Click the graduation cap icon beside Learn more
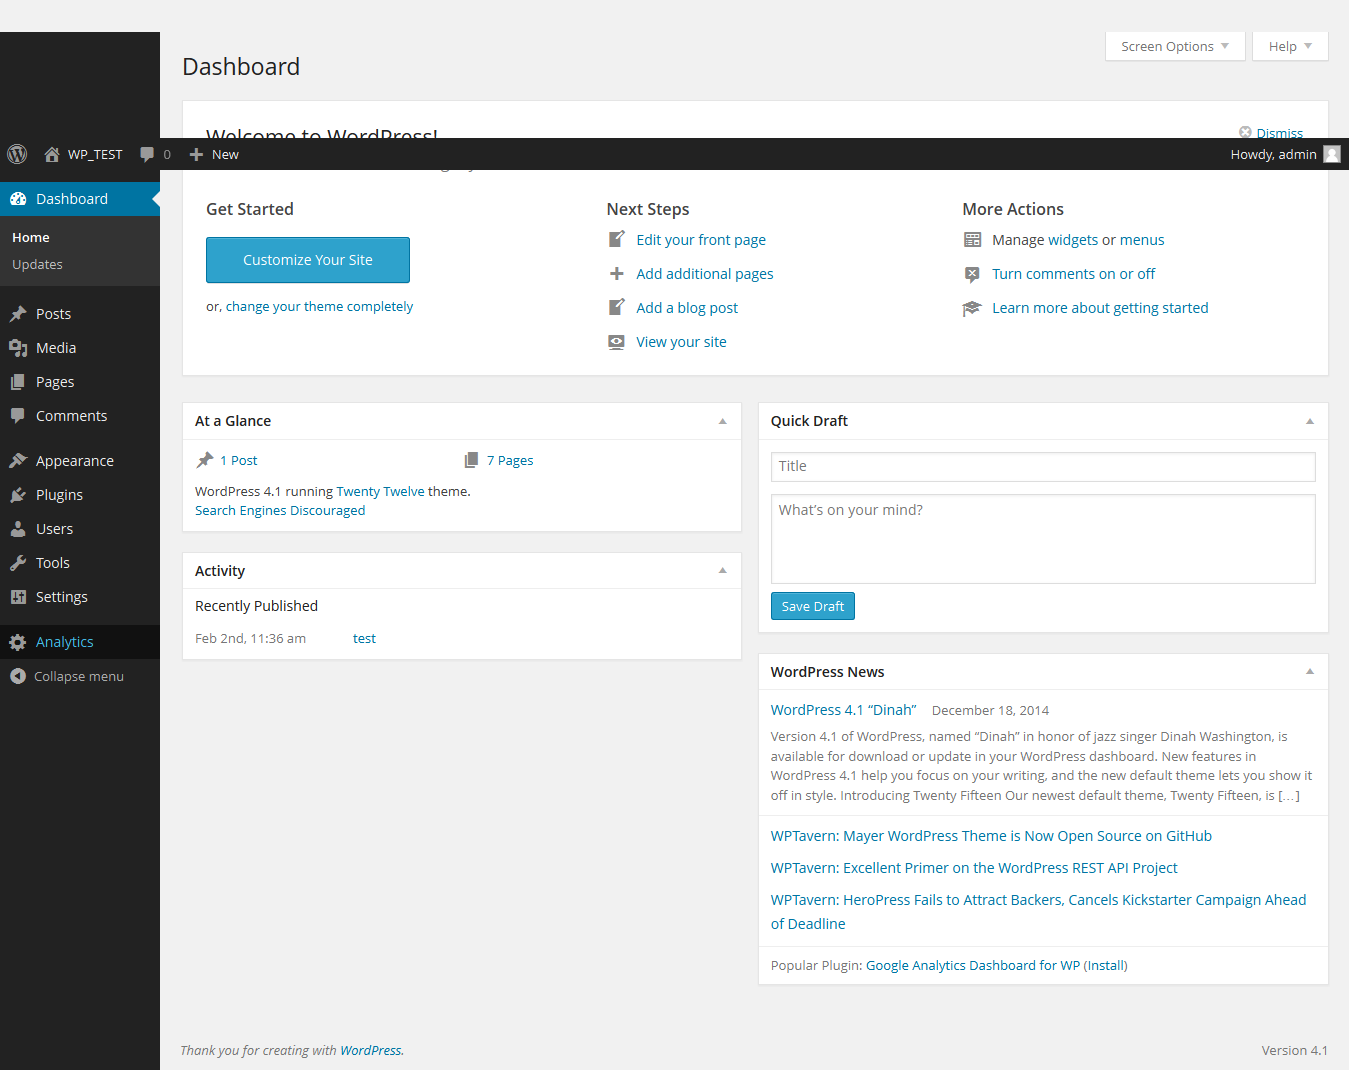1349x1070 pixels. (972, 308)
